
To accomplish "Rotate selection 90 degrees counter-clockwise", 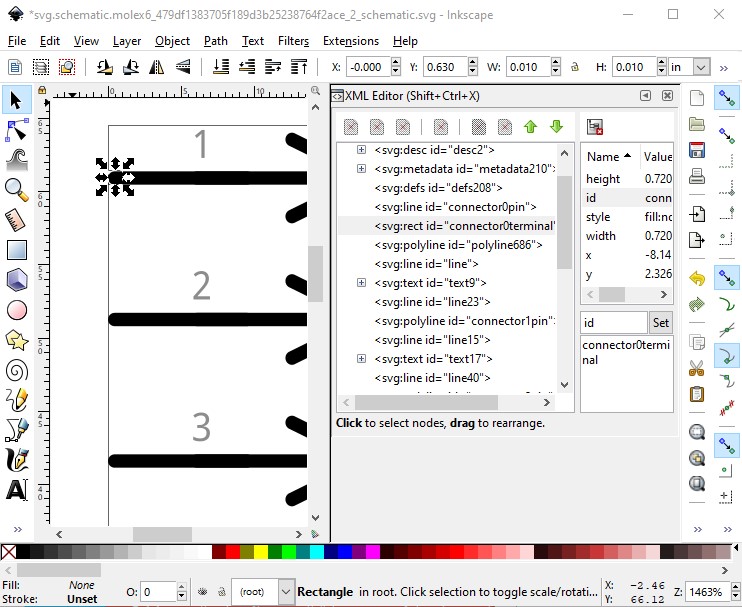I will point(105,67).
